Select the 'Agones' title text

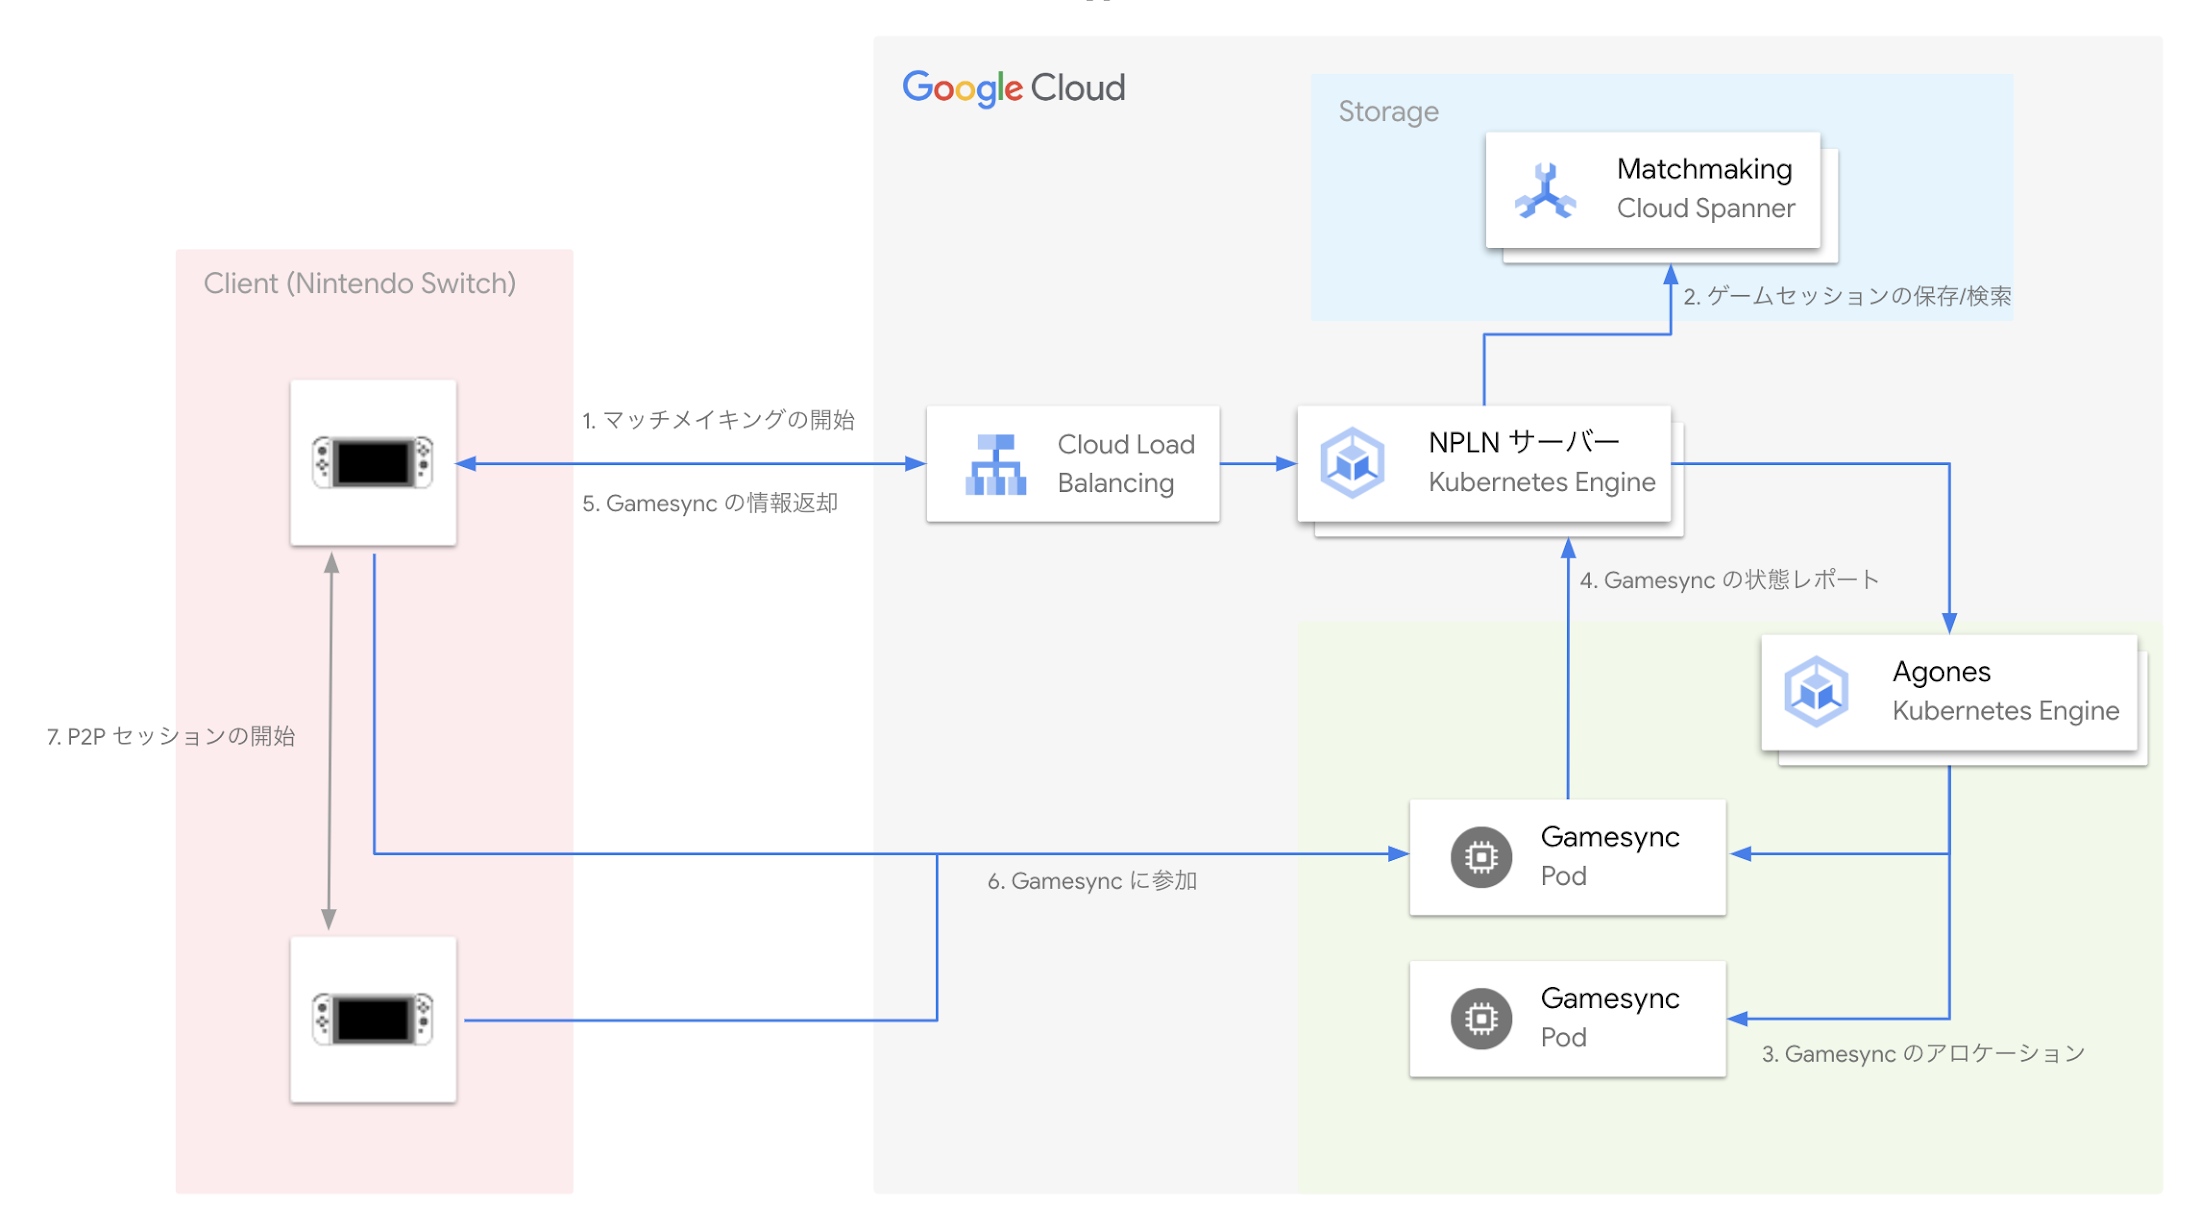coord(1941,672)
